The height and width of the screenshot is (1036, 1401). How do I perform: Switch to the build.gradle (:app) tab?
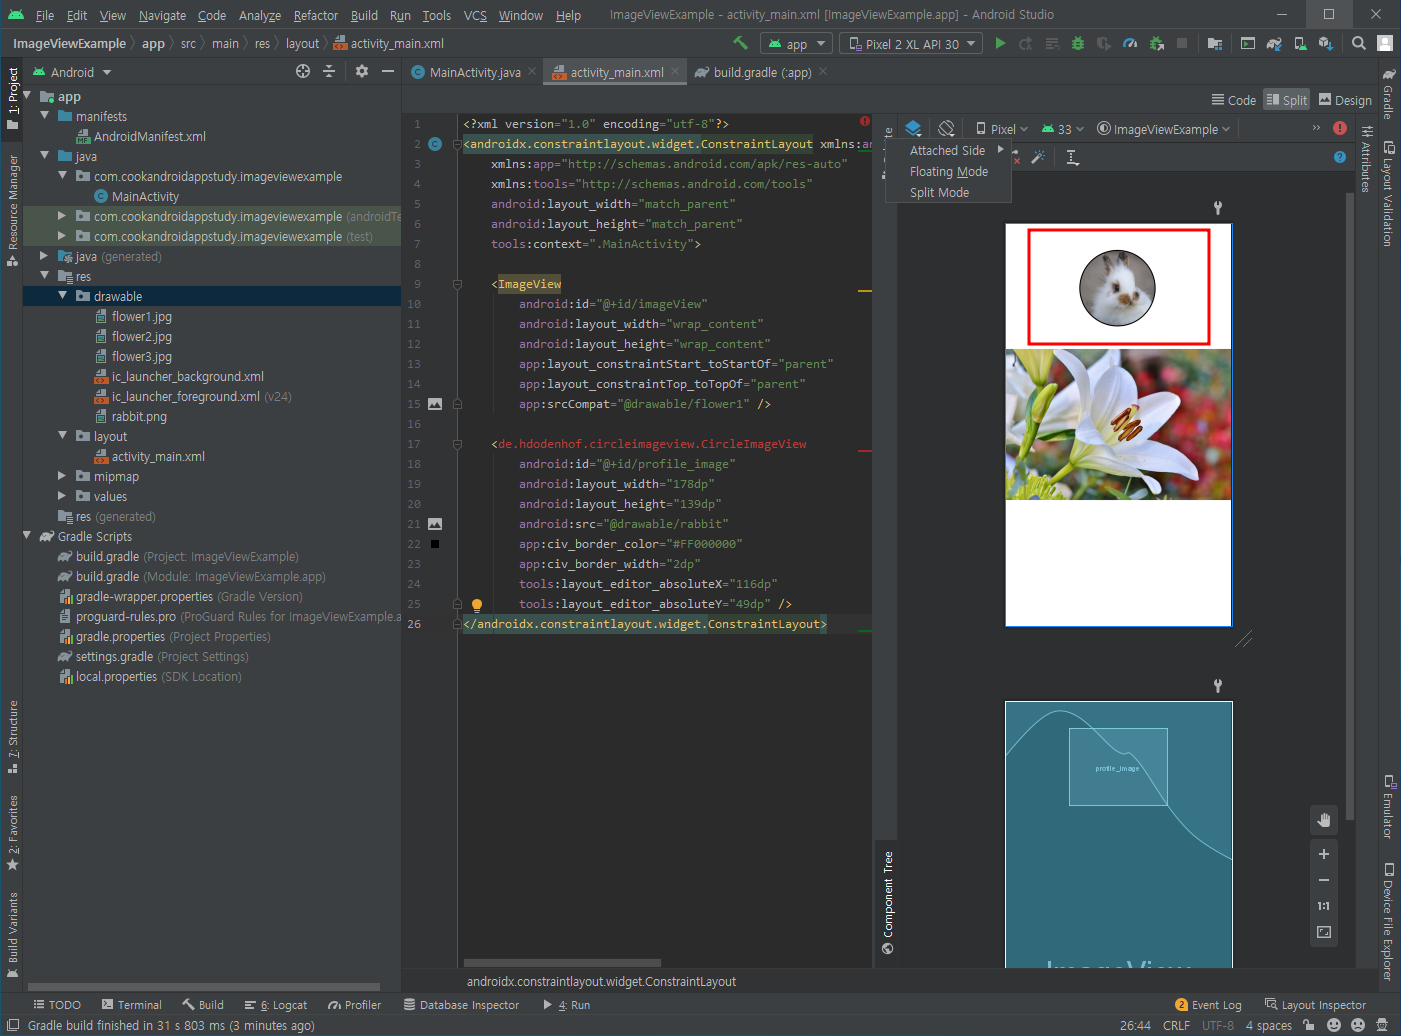pyautogui.click(x=761, y=72)
